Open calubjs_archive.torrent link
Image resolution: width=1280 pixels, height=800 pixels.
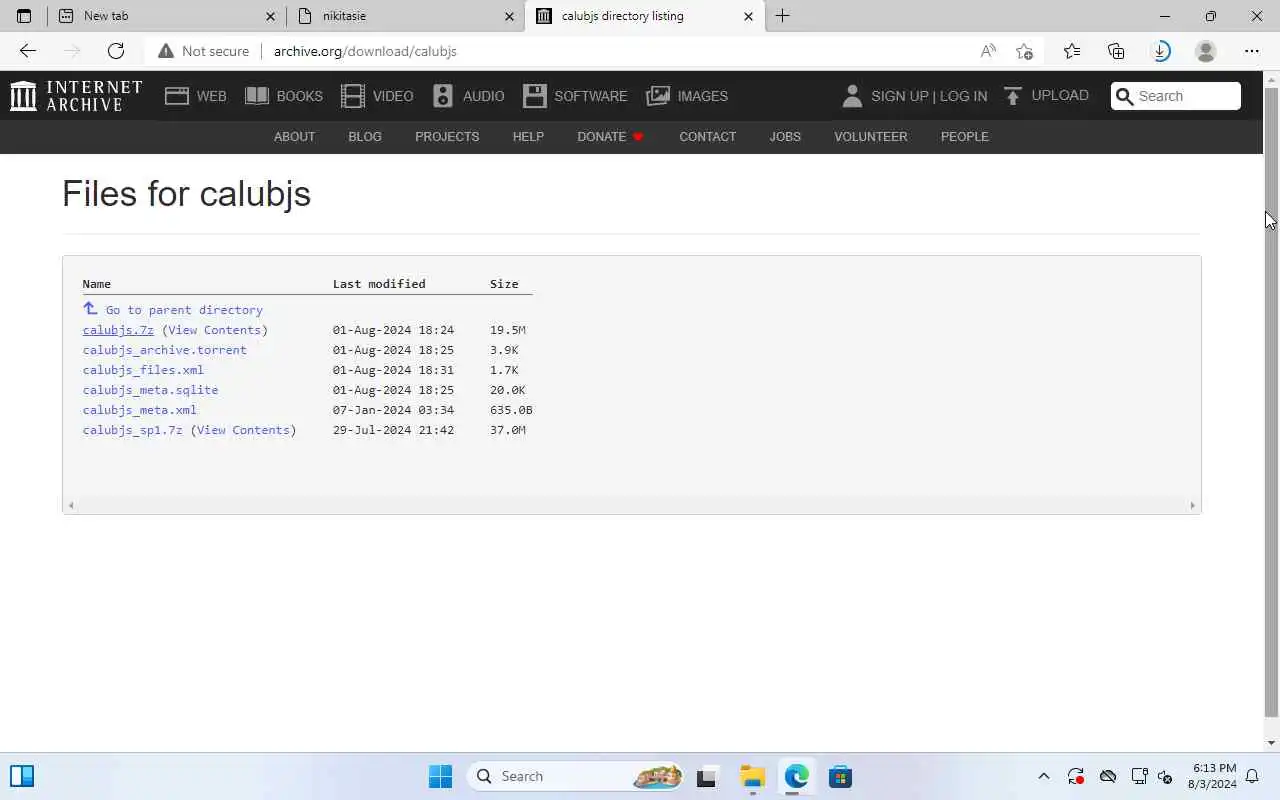point(165,350)
